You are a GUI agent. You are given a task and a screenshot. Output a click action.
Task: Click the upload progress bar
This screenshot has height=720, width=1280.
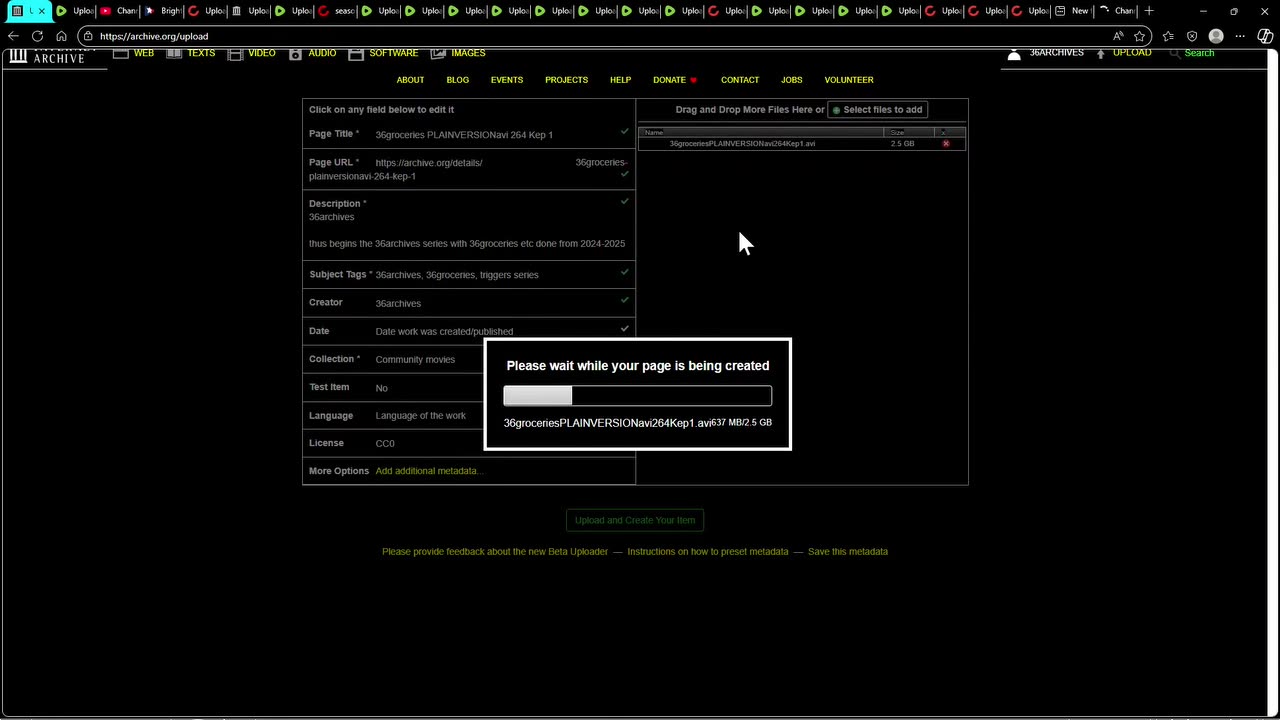[x=637, y=396]
